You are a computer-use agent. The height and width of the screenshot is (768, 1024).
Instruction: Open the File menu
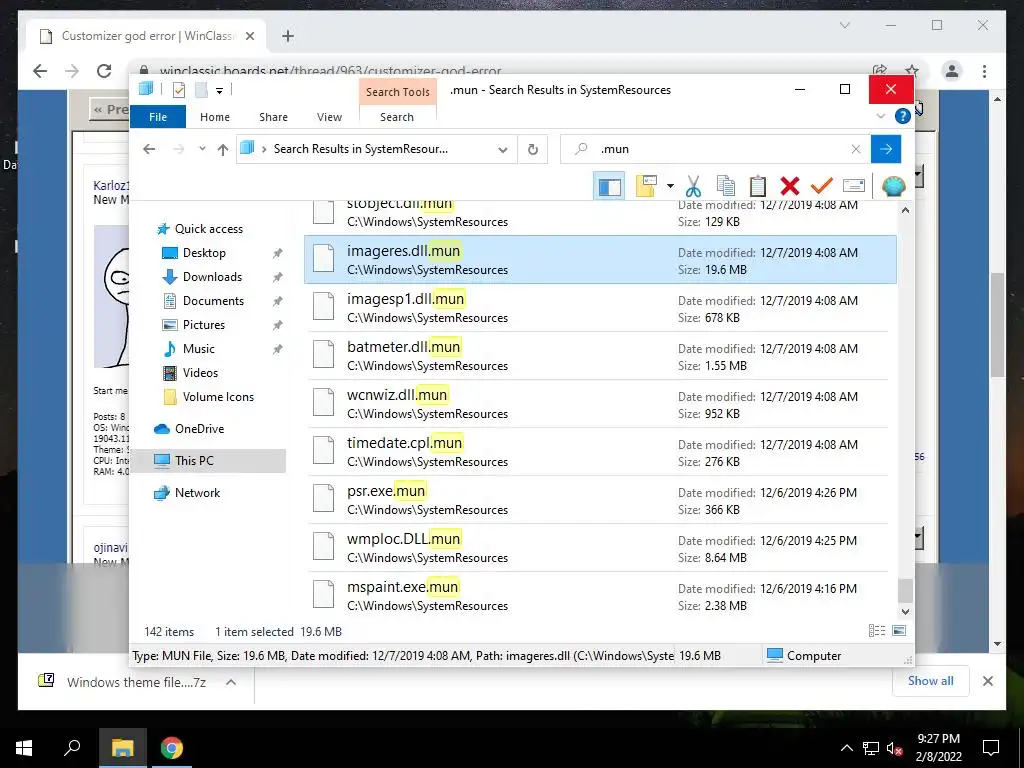[x=158, y=117]
